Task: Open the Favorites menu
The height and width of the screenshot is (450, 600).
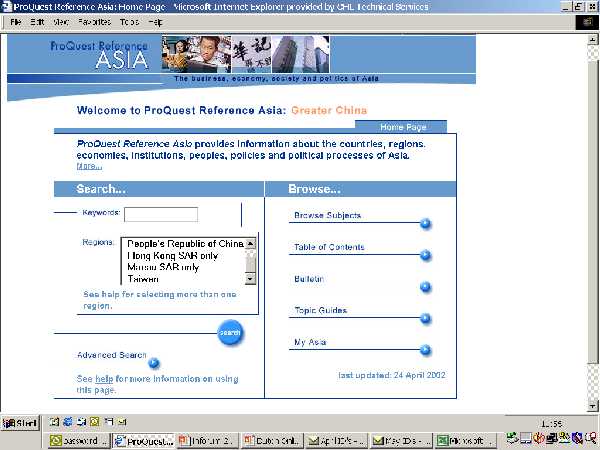Action: [94, 22]
